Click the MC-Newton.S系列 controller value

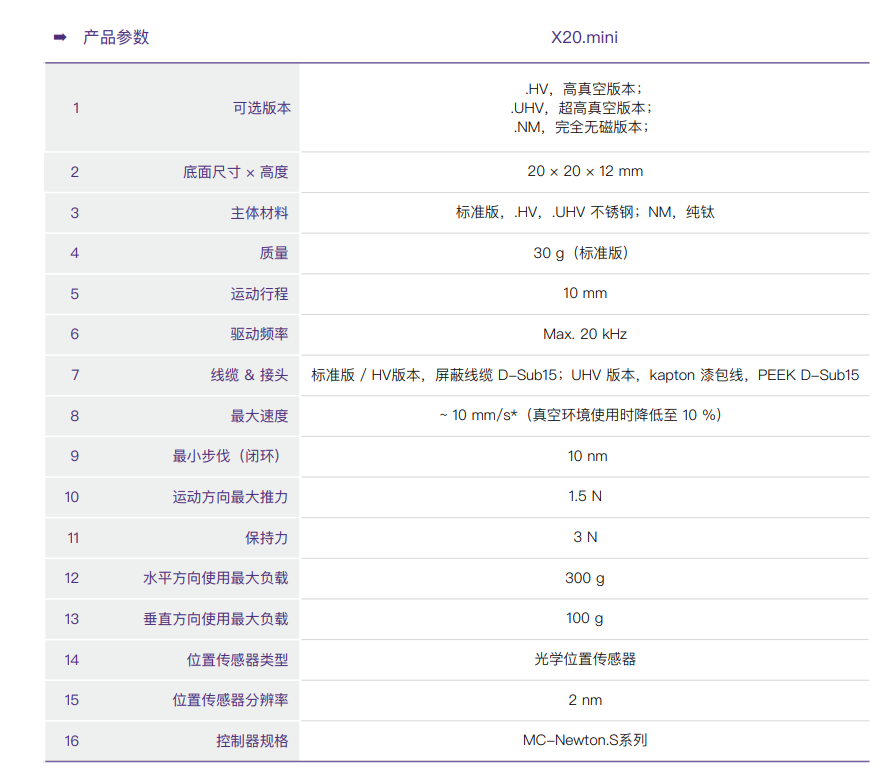click(x=585, y=741)
